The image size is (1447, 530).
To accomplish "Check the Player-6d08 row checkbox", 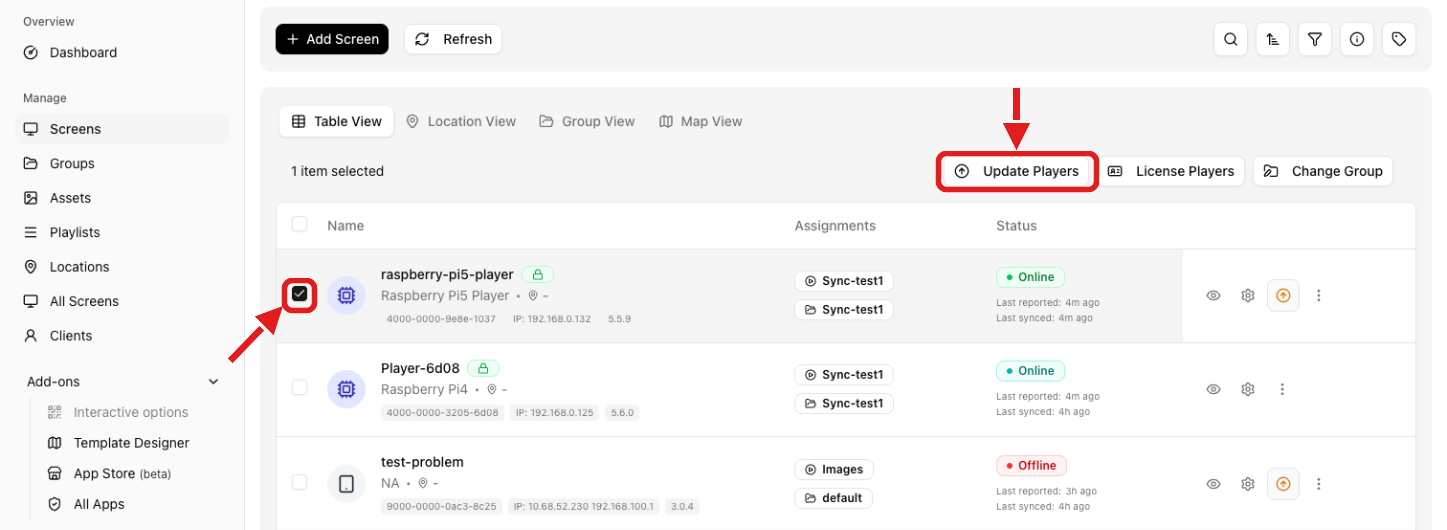I will tap(299, 388).
